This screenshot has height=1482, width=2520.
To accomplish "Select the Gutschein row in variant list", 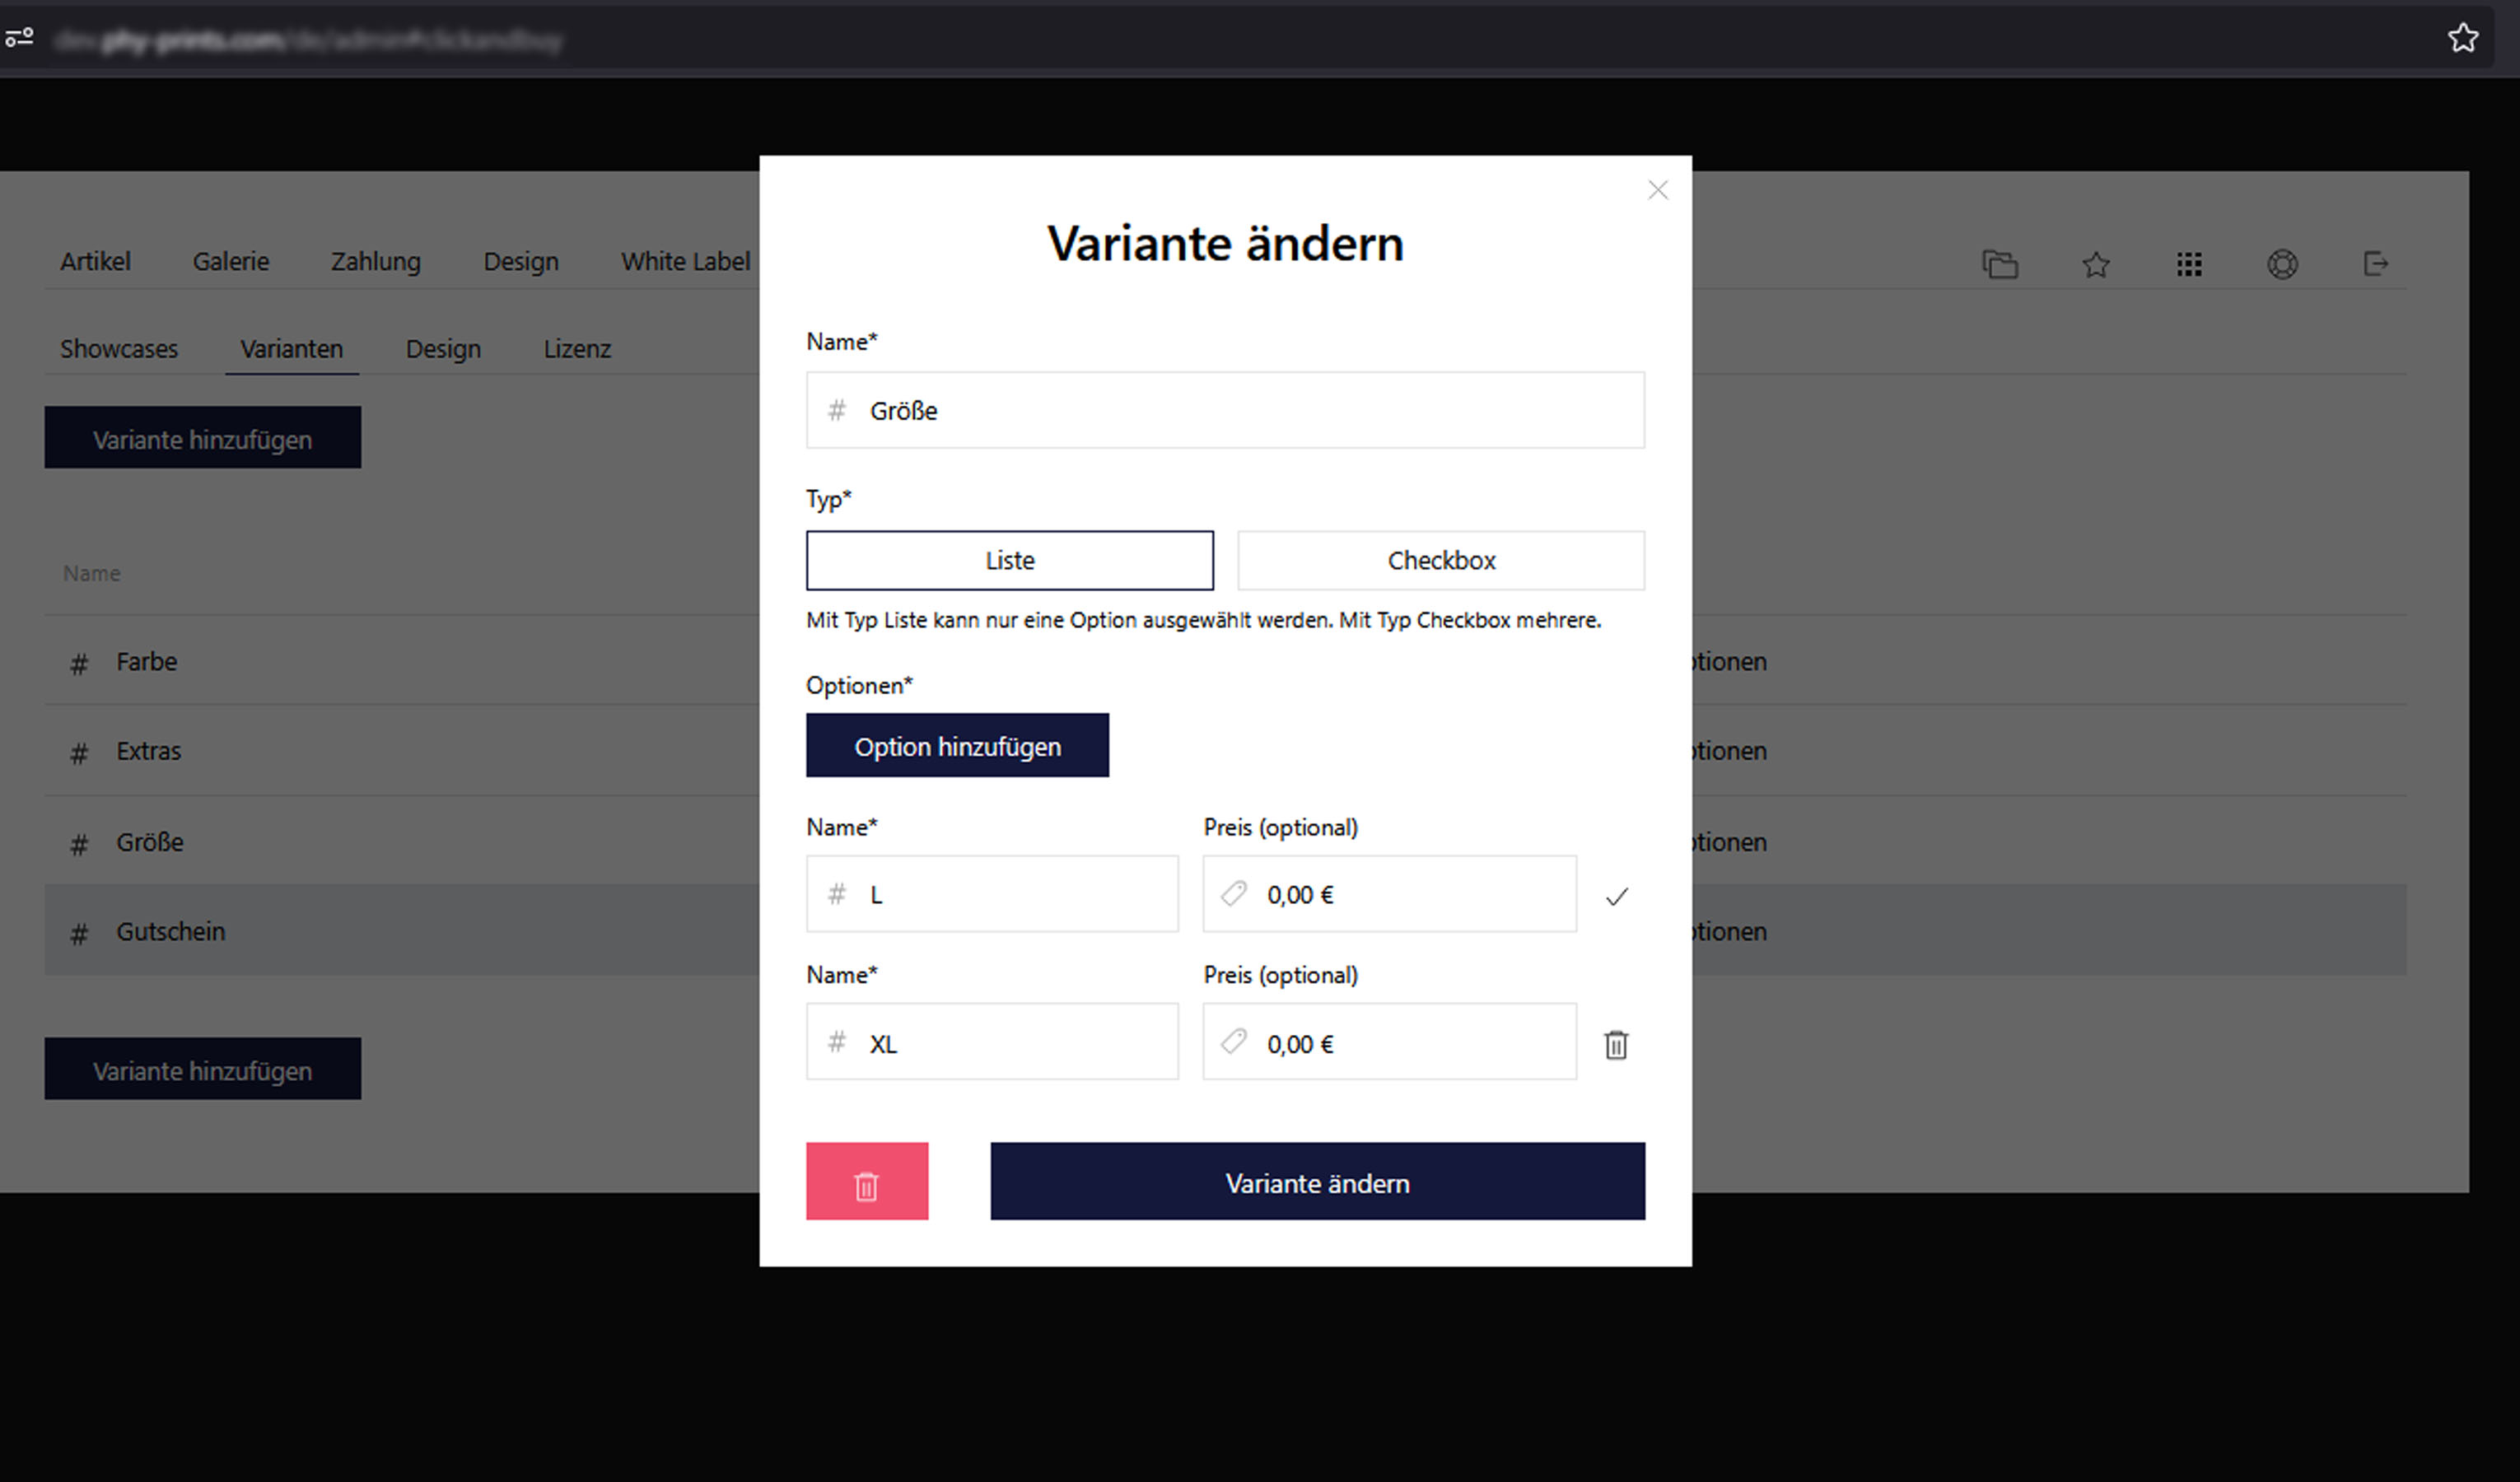I will (x=170, y=931).
